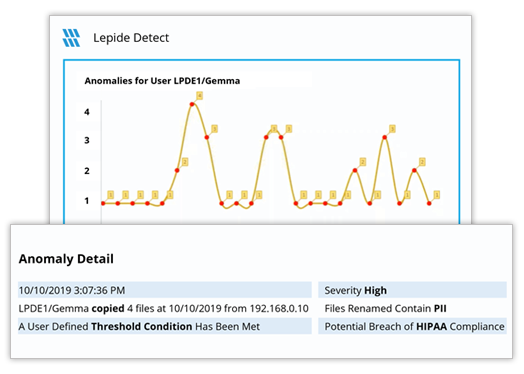The height and width of the screenshot is (374, 524).
Task: Click the Severity High row
Action: point(412,290)
